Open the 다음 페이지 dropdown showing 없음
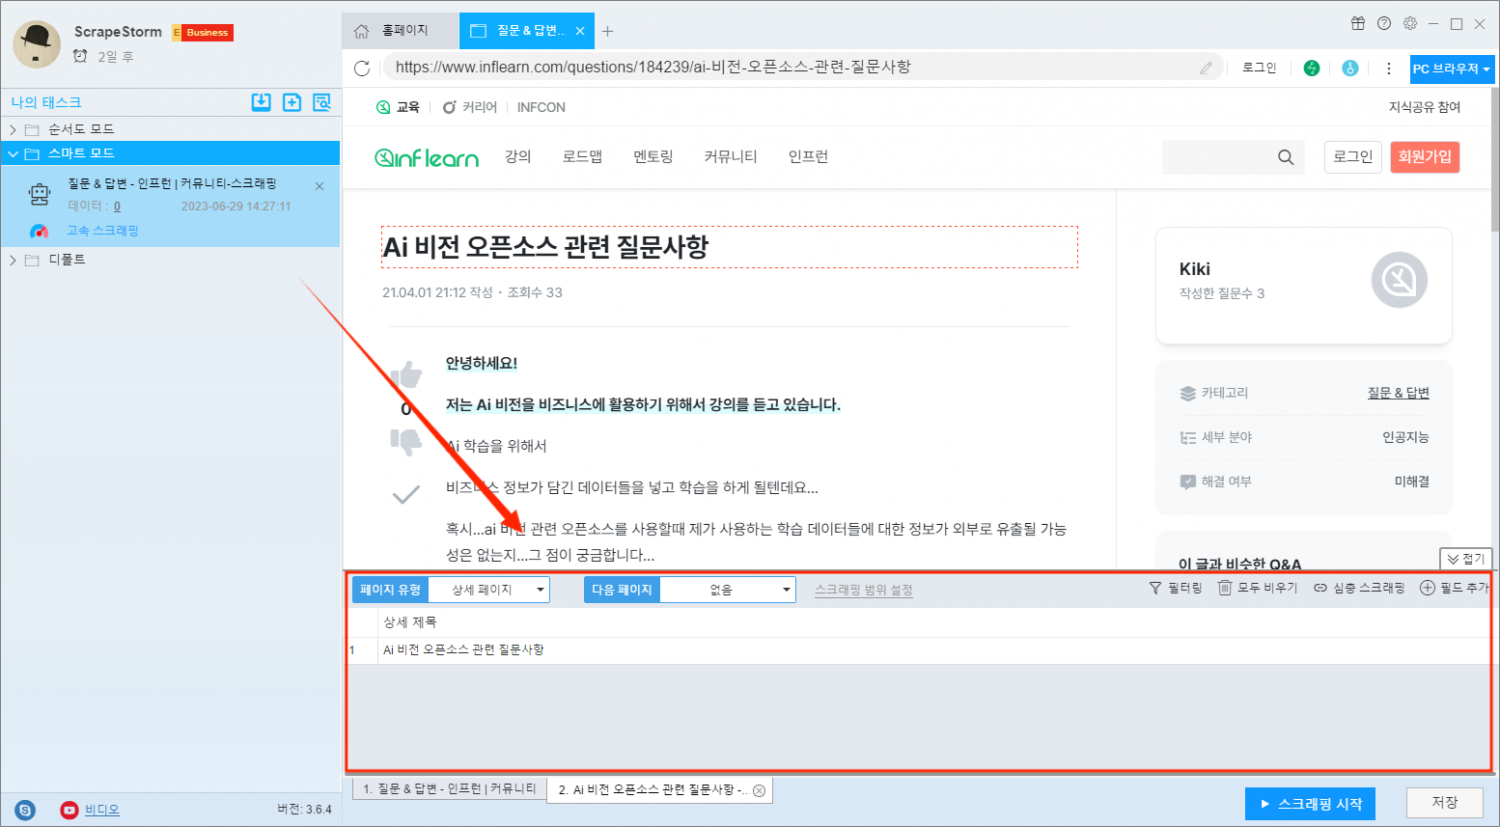Image resolution: width=1500 pixels, height=827 pixels. point(728,590)
